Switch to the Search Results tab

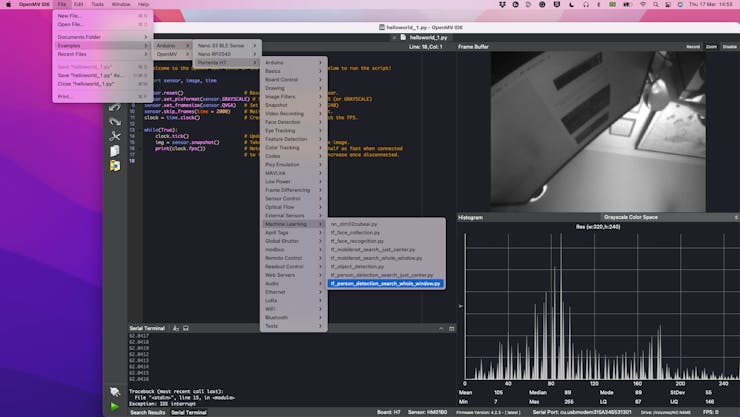coord(147,412)
